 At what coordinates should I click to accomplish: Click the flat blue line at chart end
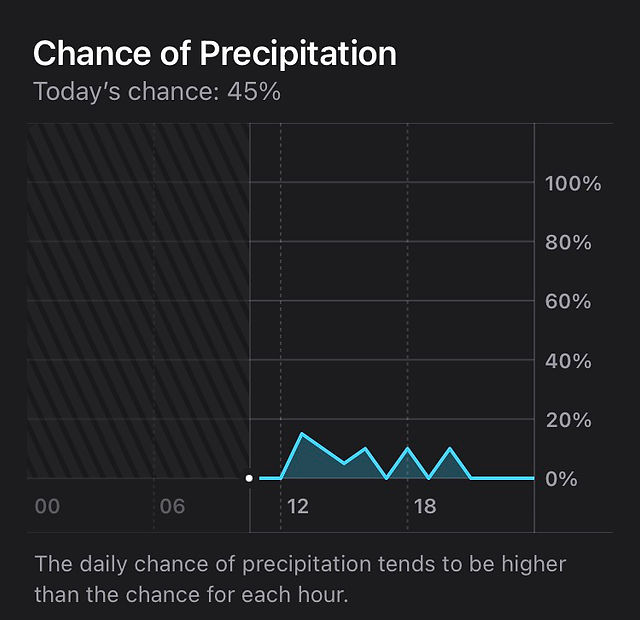pyautogui.click(x=502, y=478)
